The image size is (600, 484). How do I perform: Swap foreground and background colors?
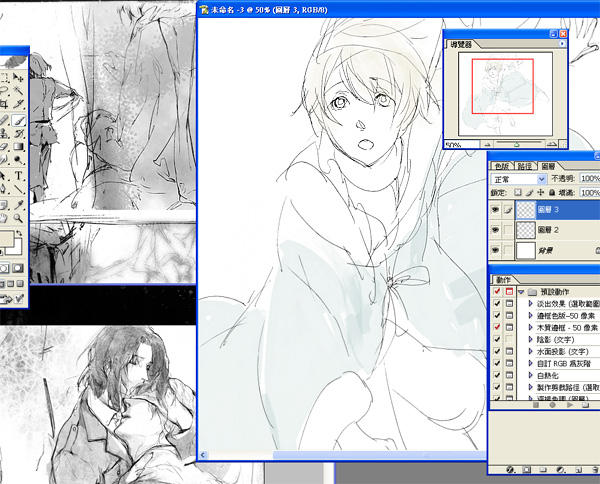pos(18,233)
